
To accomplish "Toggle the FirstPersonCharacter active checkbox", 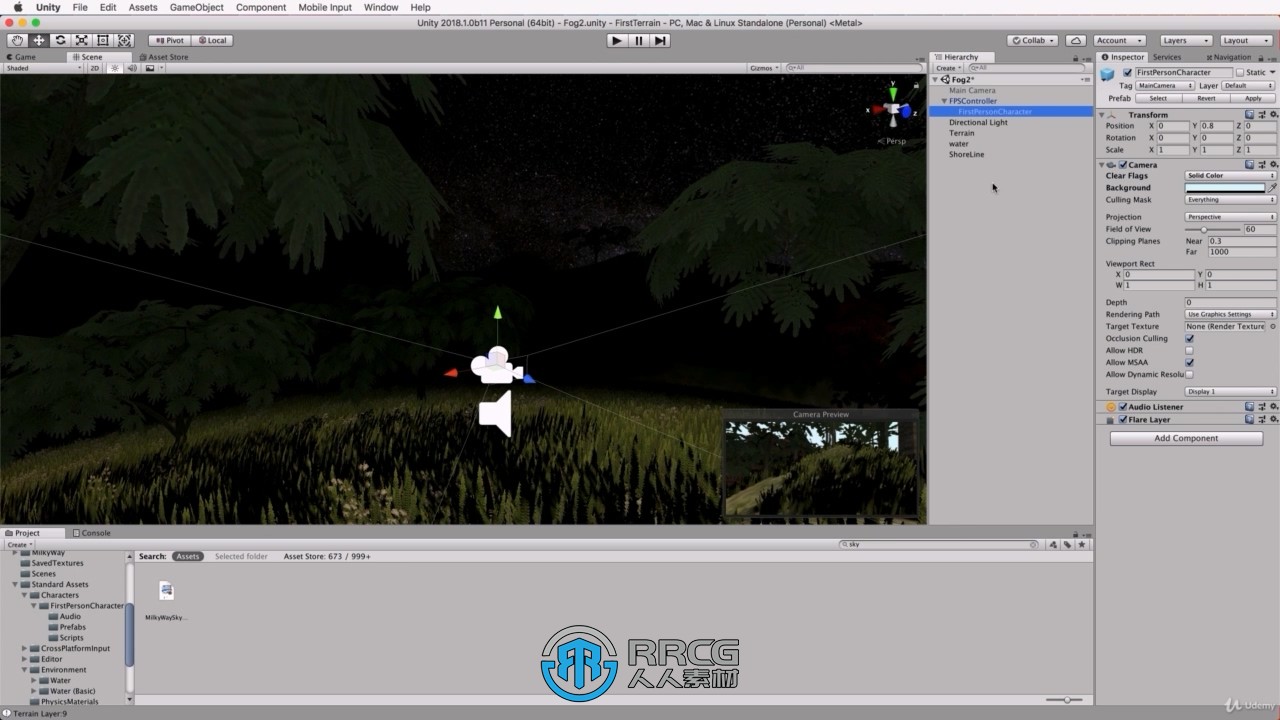I will [x=1128, y=73].
